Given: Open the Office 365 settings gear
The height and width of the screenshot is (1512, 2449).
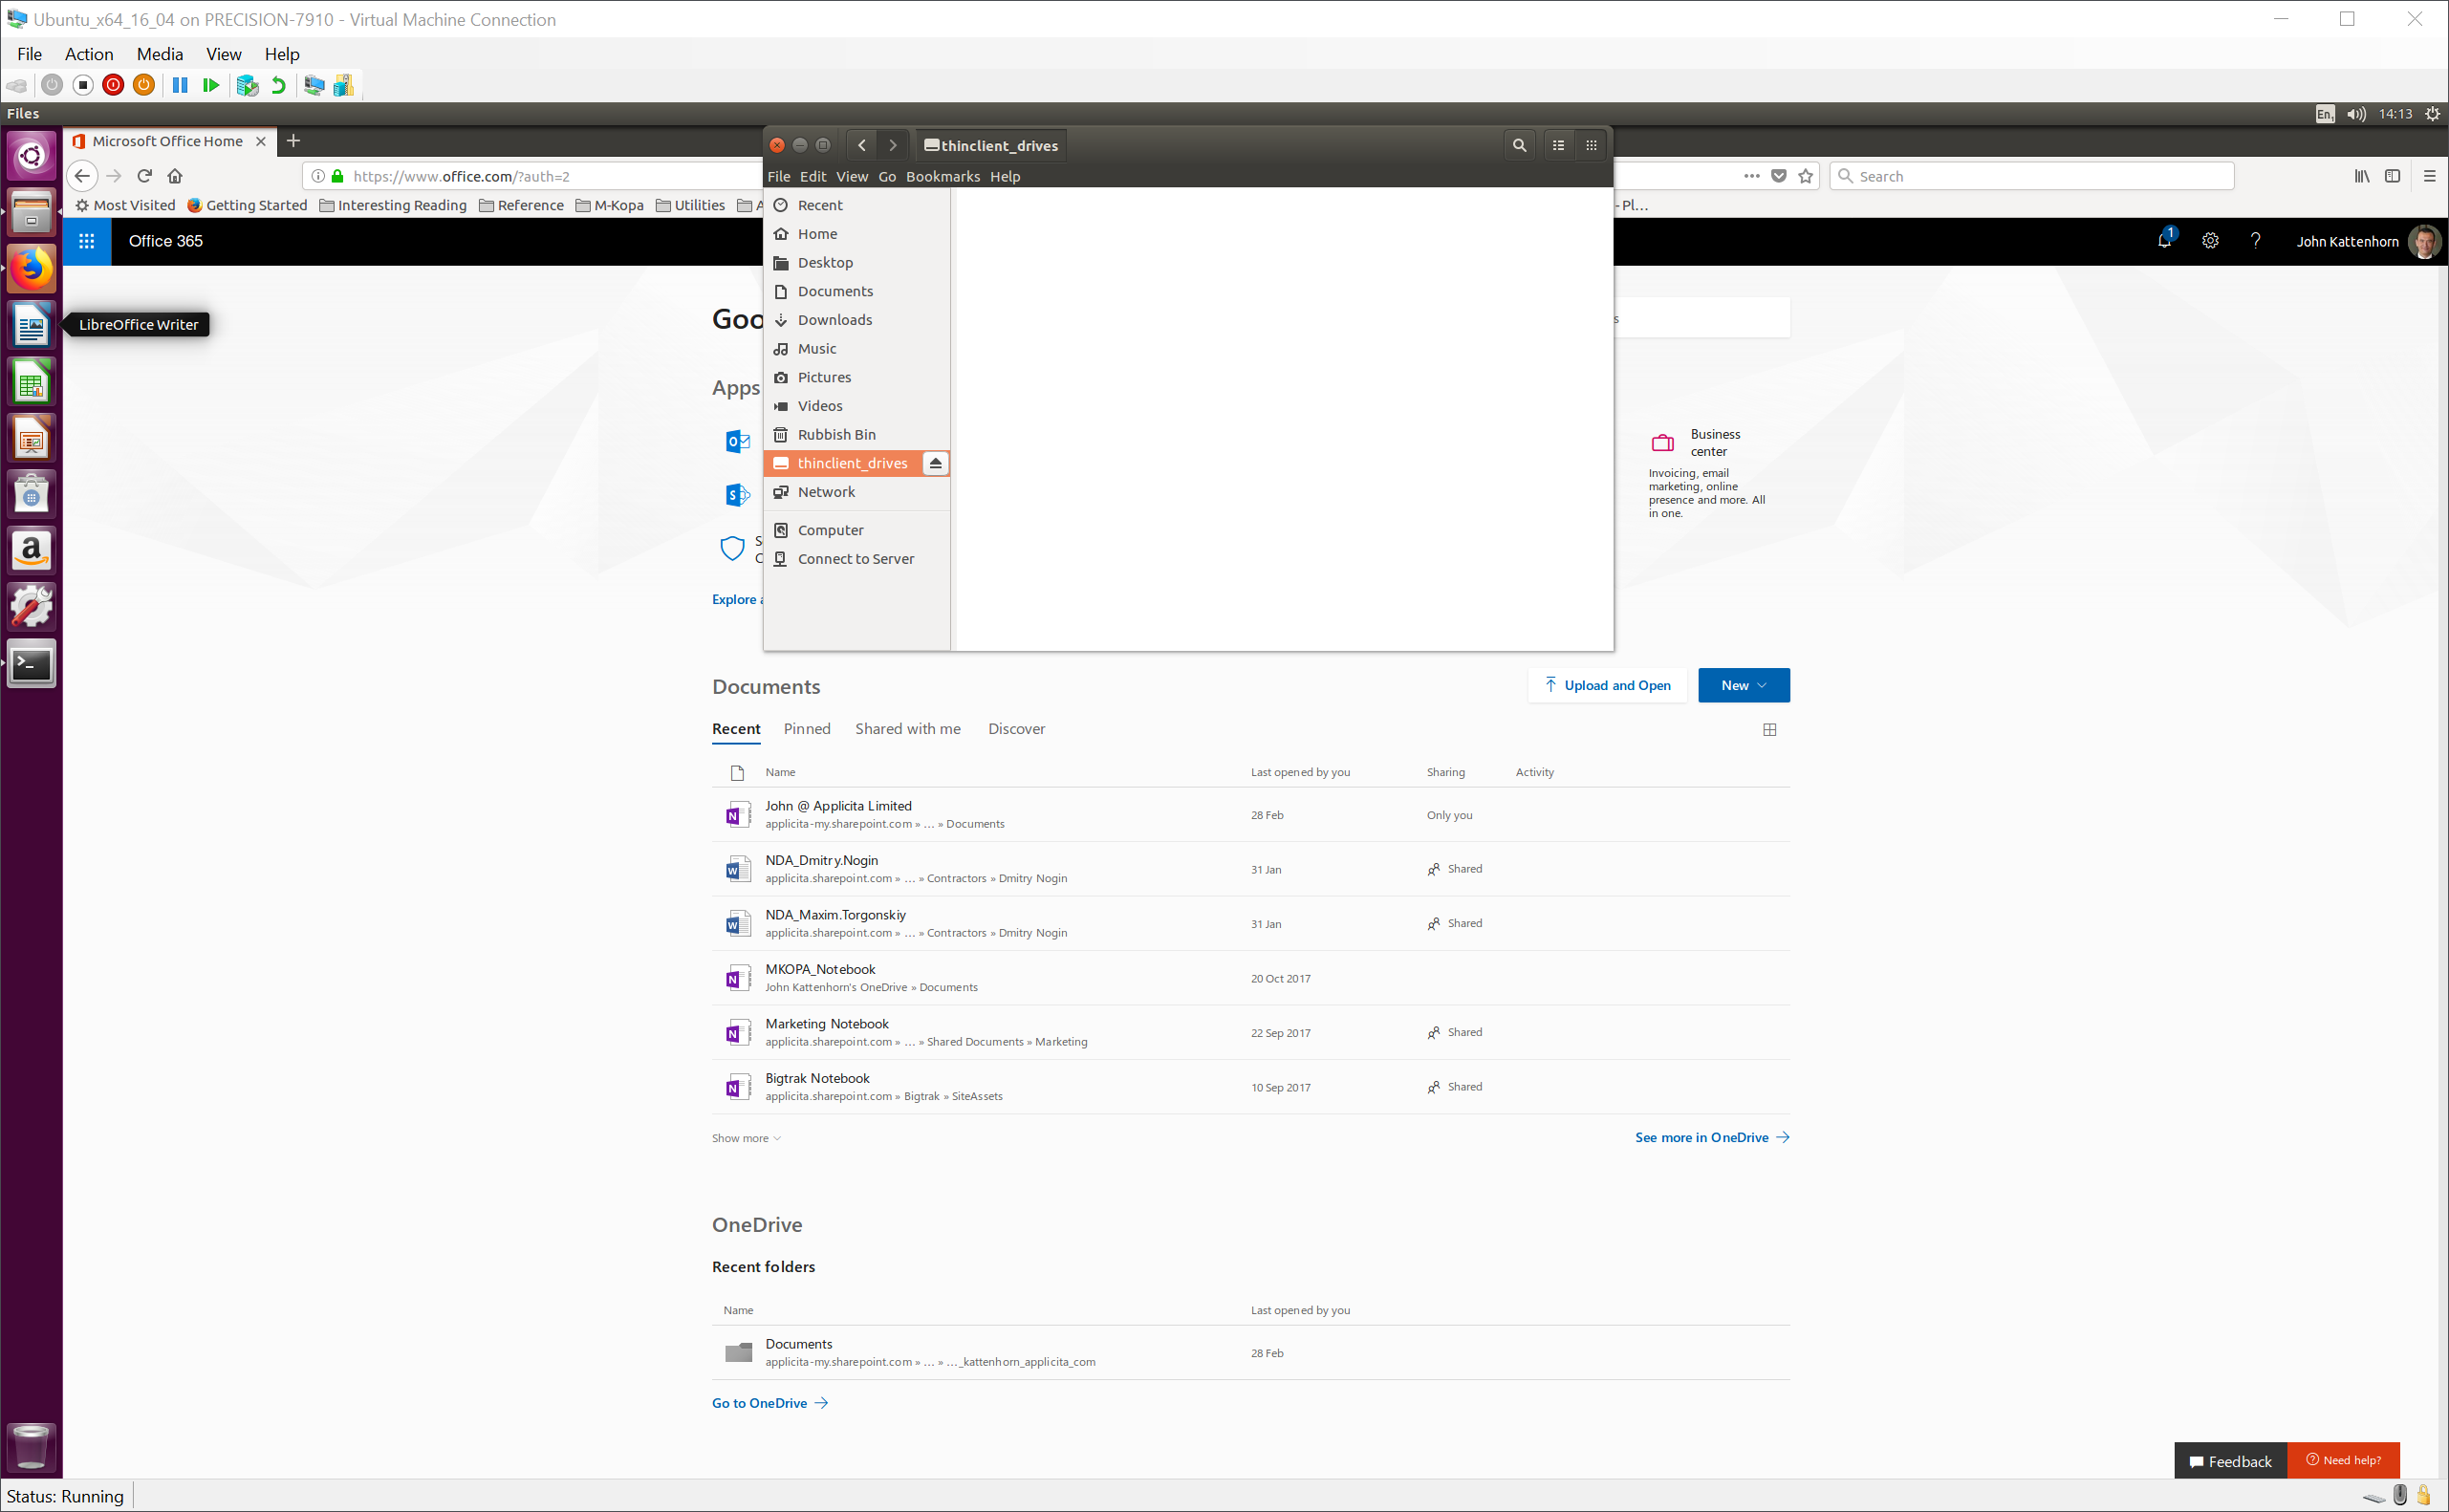Looking at the screenshot, I should point(2209,241).
